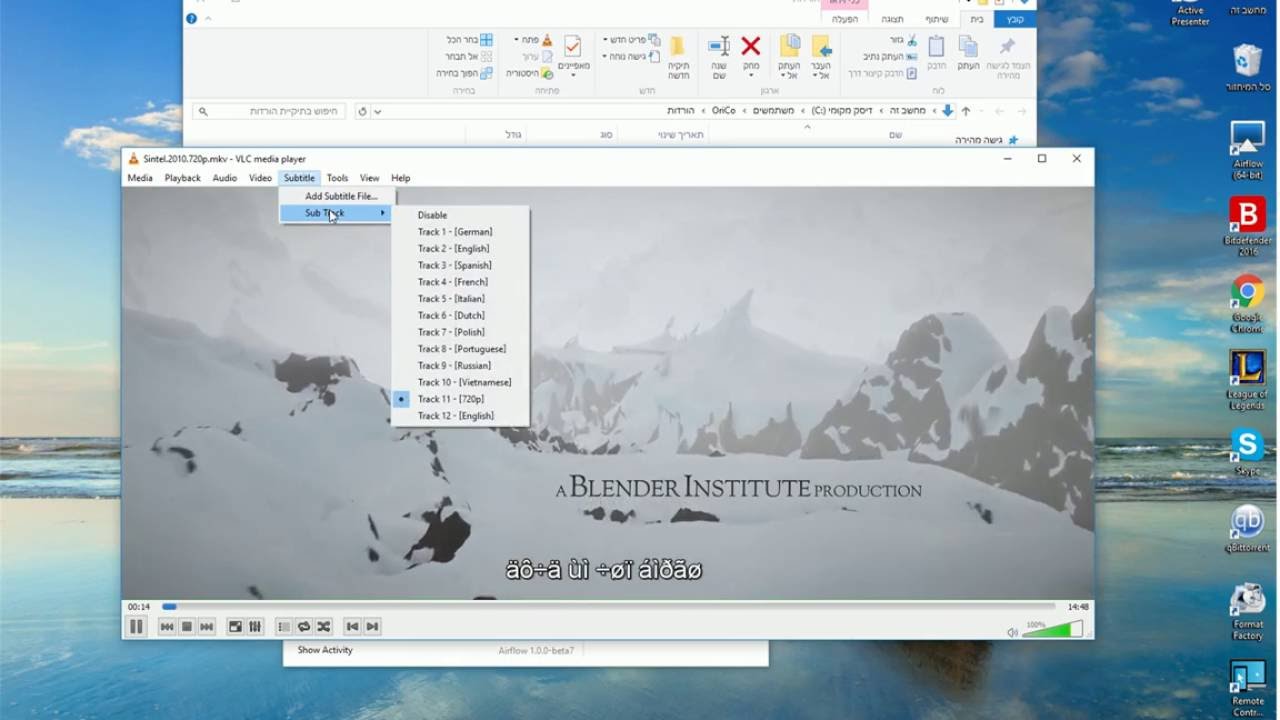Open Skype desktop shortcut
The image size is (1280, 720).
tap(1247, 452)
